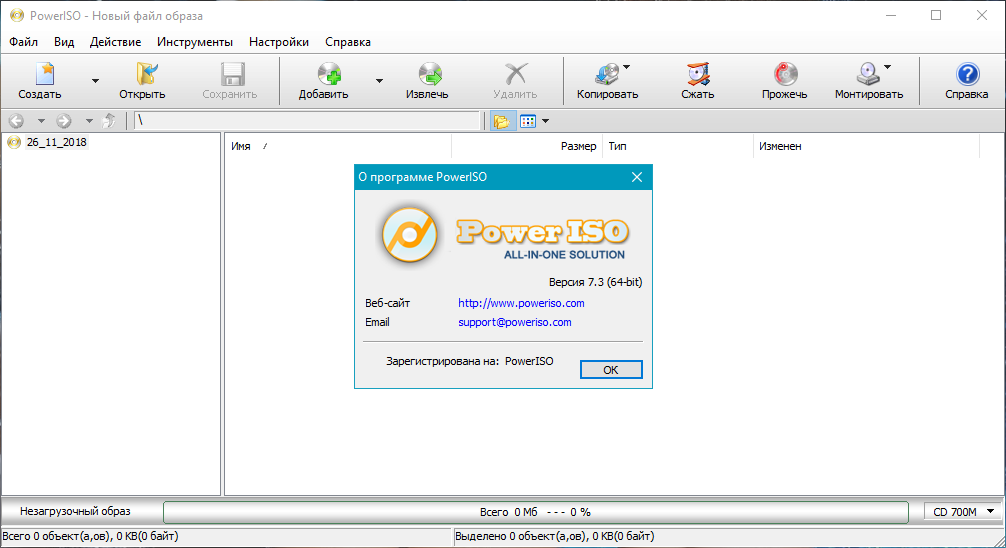Click the view mode grid icon
This screenshot has width=1006, height=548.
coord(528,121)
